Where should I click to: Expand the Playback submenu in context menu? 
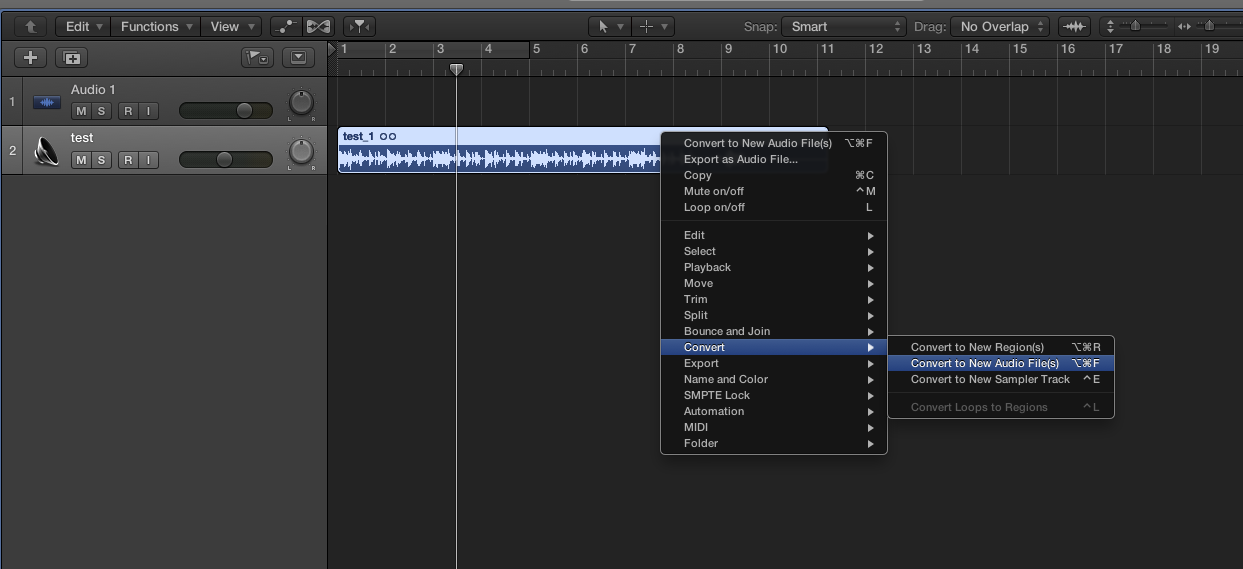[774, 268]
